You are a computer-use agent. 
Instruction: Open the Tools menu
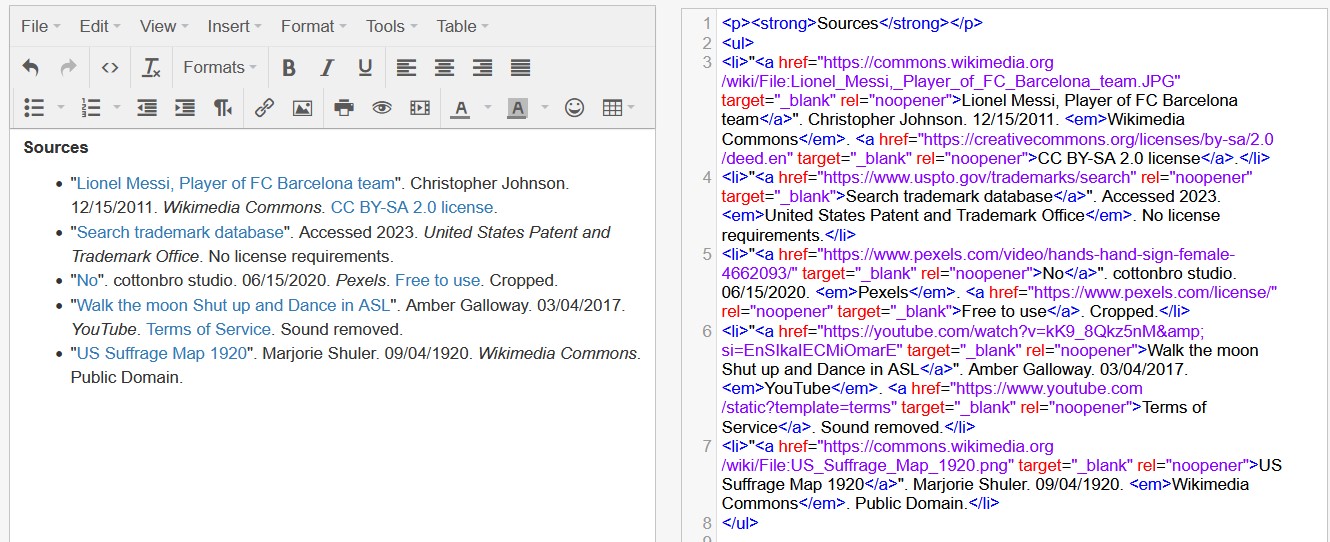(x=391, y=26)
